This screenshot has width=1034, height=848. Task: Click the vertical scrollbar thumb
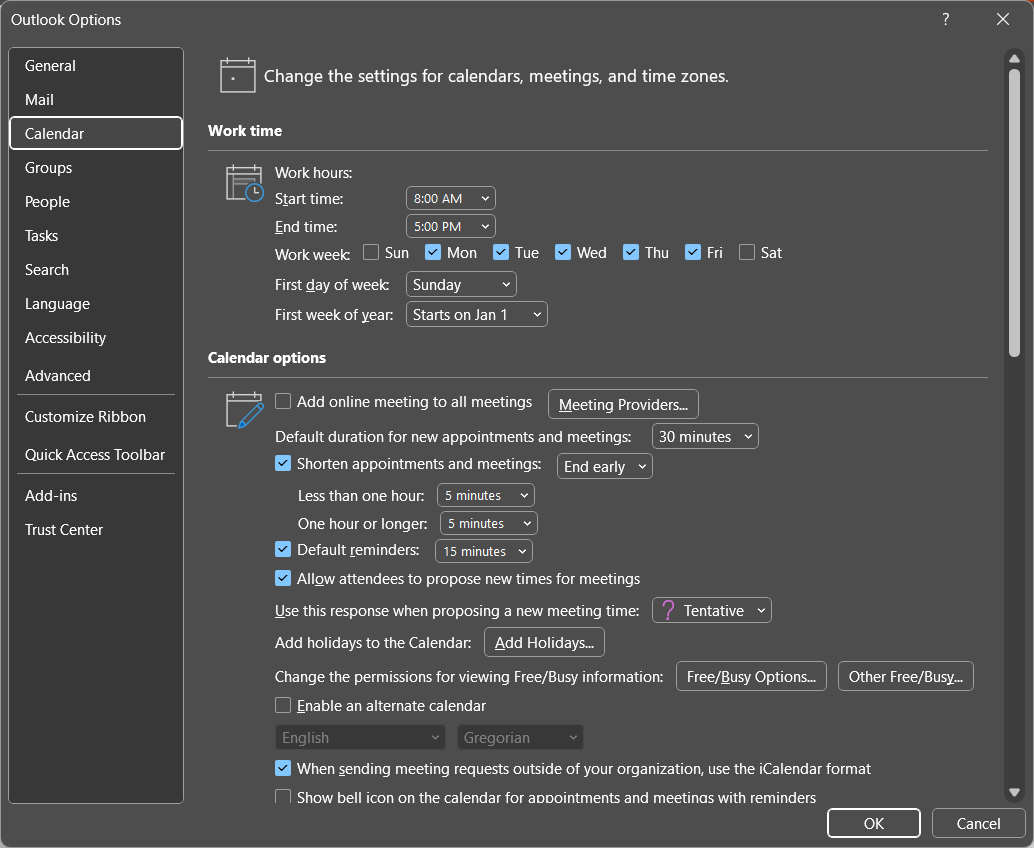click(x=1014, y=213)
